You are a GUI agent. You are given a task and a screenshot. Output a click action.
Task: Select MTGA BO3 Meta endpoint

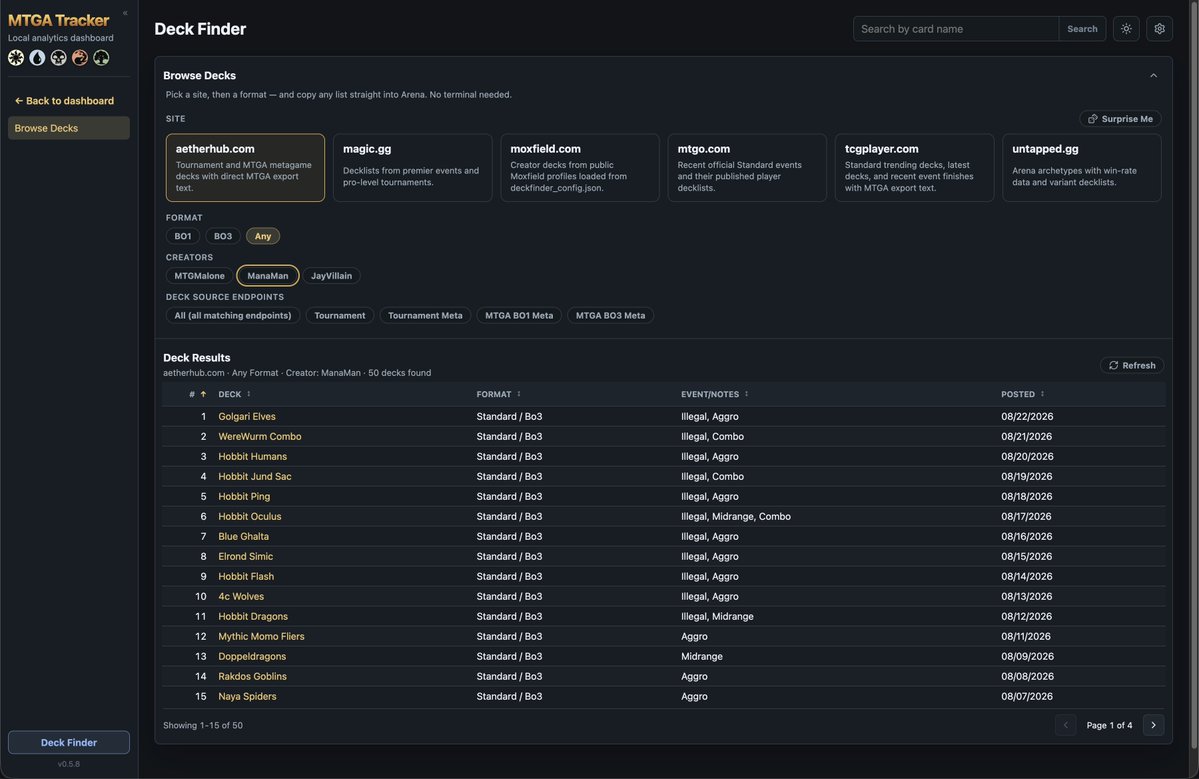[x=610, y=316]
